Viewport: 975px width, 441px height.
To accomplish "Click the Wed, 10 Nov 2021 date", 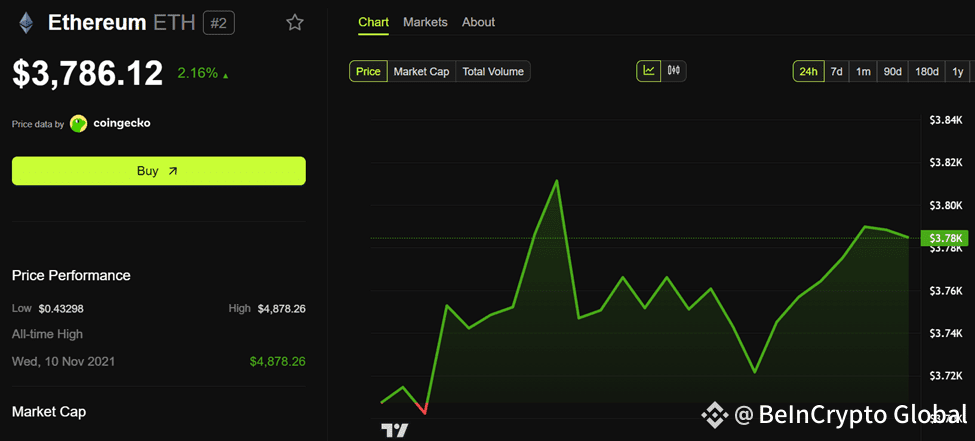I will (x=63, y=361).
